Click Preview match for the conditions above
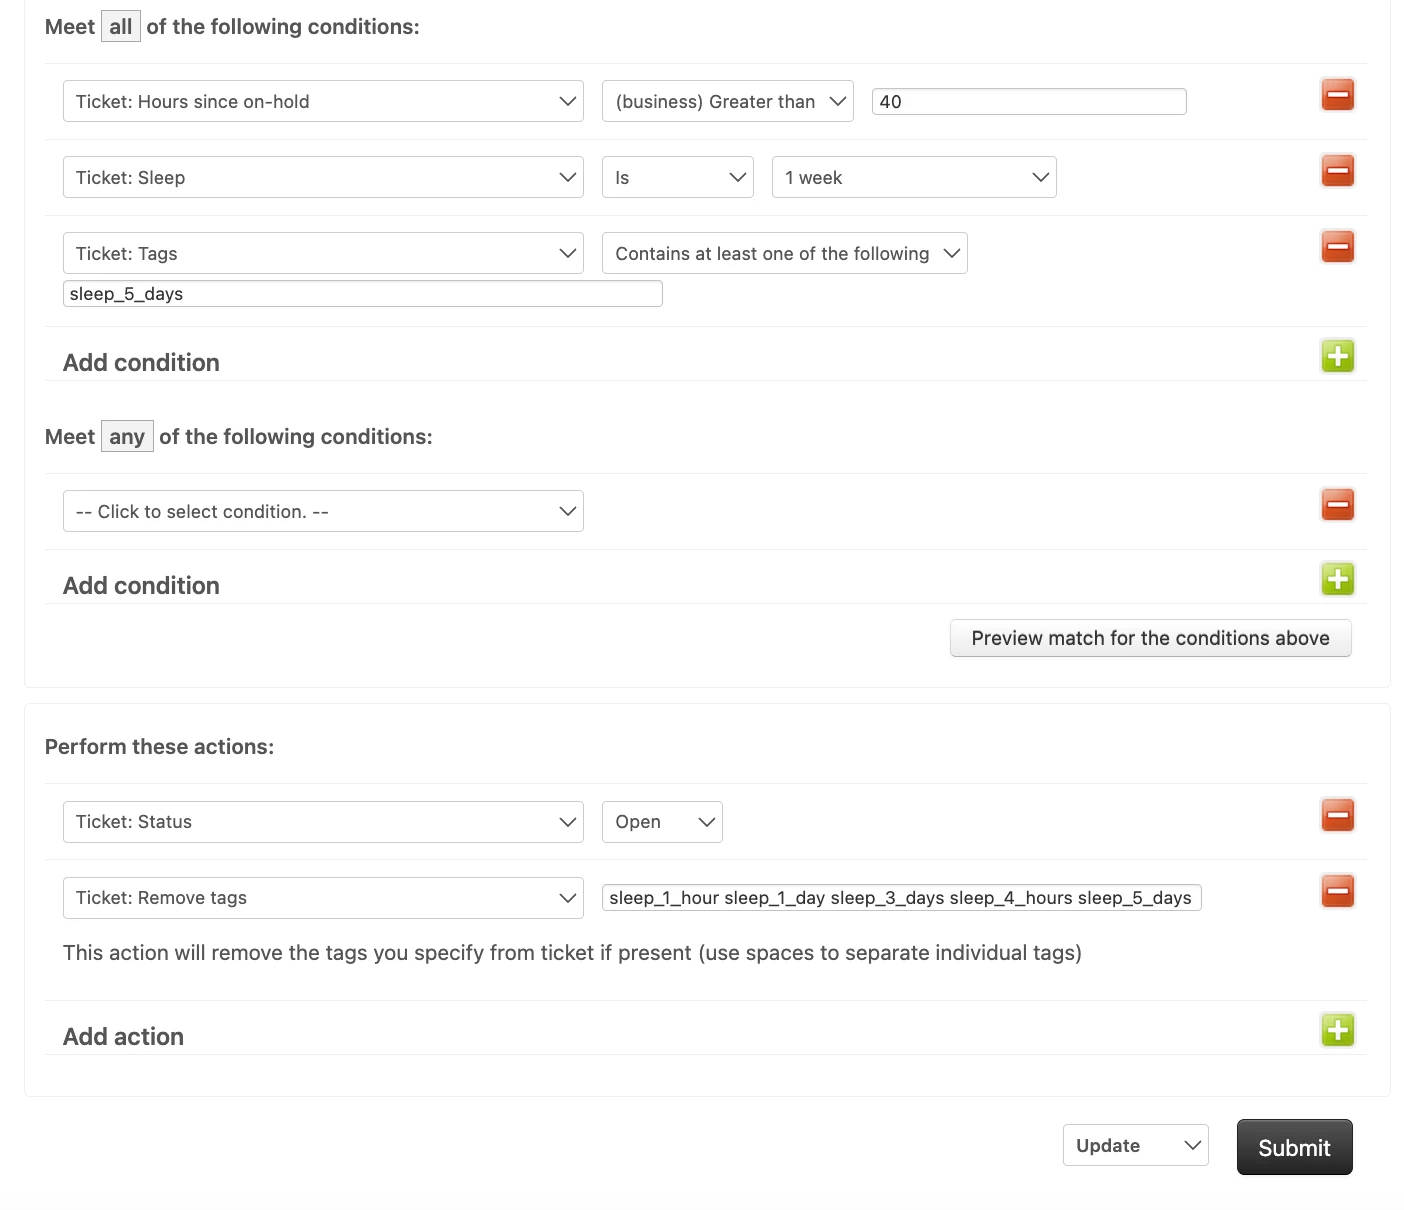The image size is (1404, 1210). pyautogui.click(x=1150, y=638)
